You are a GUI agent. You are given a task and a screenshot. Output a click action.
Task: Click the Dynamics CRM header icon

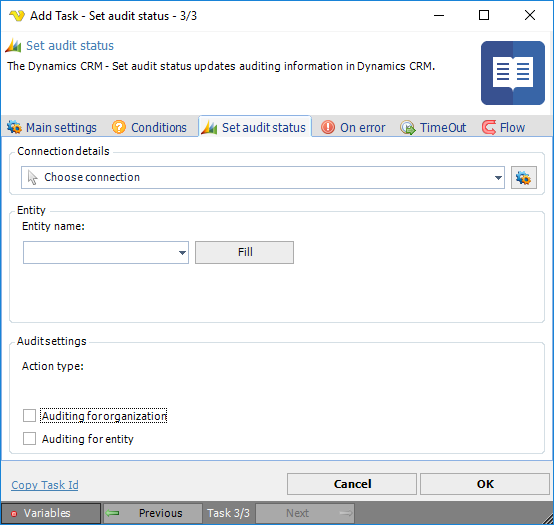[x=13, y=46]
